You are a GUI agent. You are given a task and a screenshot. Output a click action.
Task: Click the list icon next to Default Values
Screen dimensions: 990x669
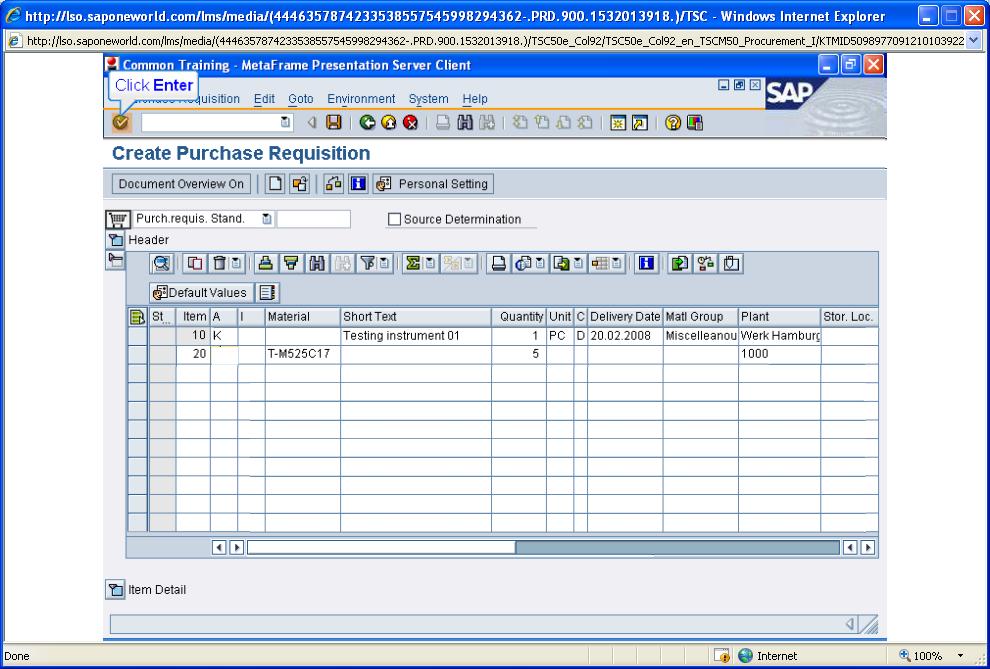tap(268, 293)
